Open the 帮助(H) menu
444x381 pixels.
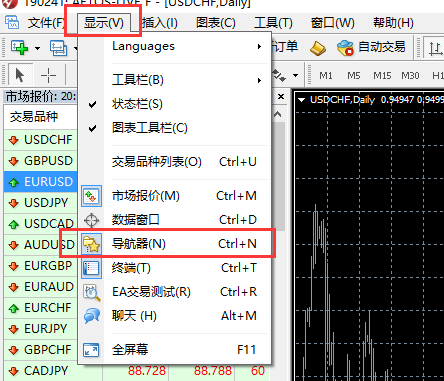pyautogui.click(x=393, y=23)
